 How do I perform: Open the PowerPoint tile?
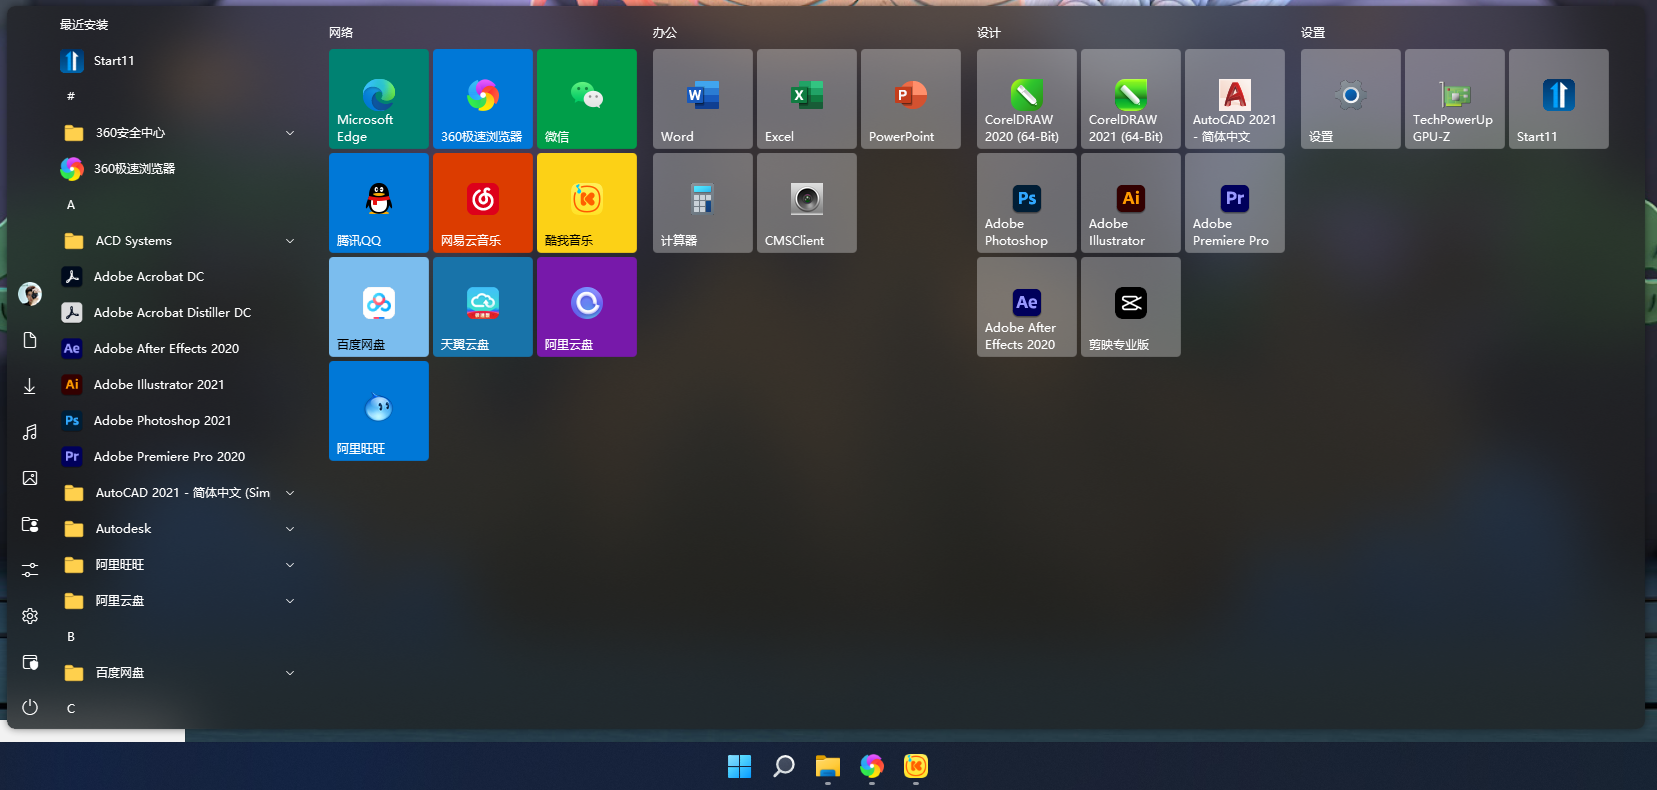[x=911, y=99]
